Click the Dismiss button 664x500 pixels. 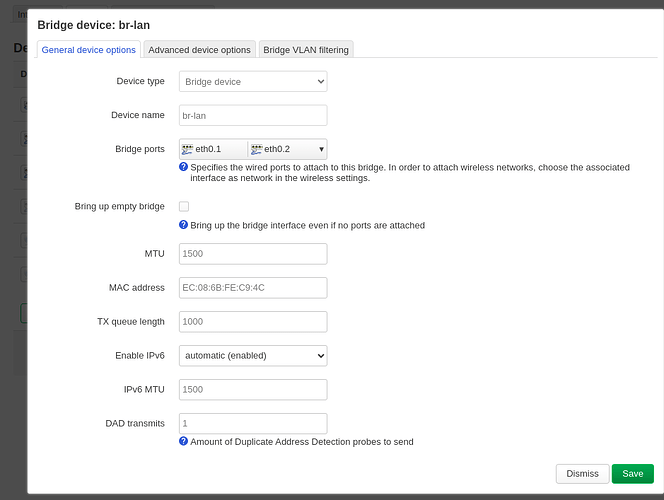point(582,473)
